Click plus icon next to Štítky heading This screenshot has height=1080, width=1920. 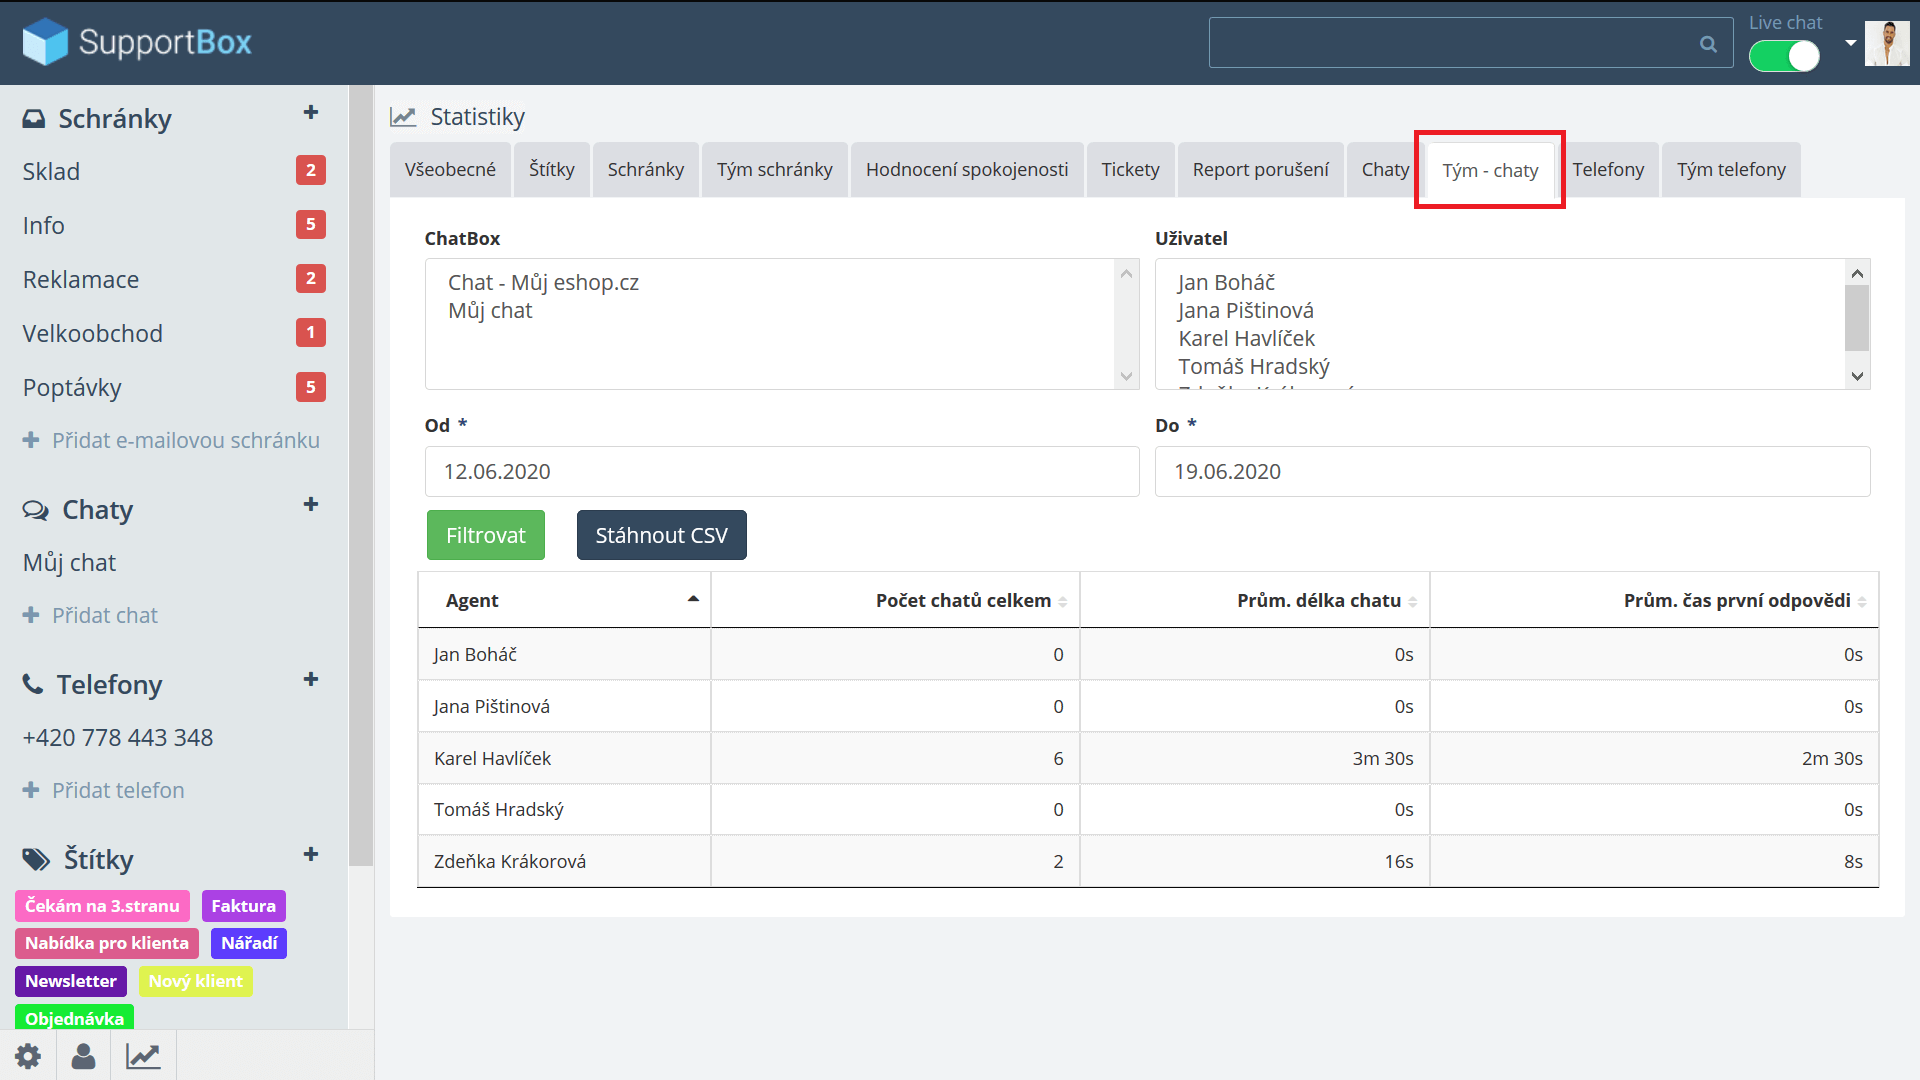point(311,854)
